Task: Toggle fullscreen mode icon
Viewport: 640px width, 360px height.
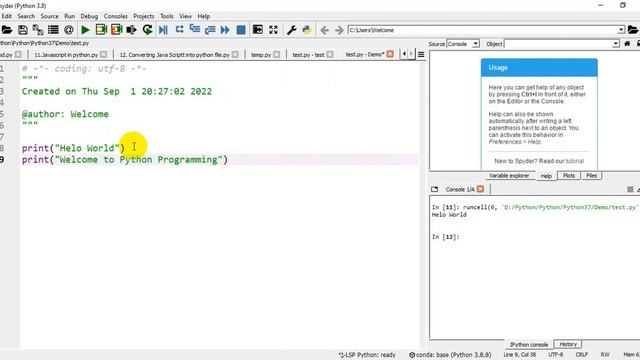Action: pyautogui.click(x=273, y=30)
